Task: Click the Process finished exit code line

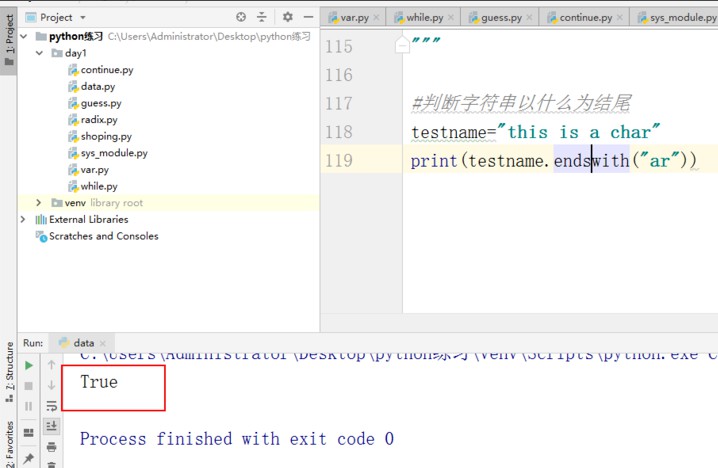Action: coord(237,439)
